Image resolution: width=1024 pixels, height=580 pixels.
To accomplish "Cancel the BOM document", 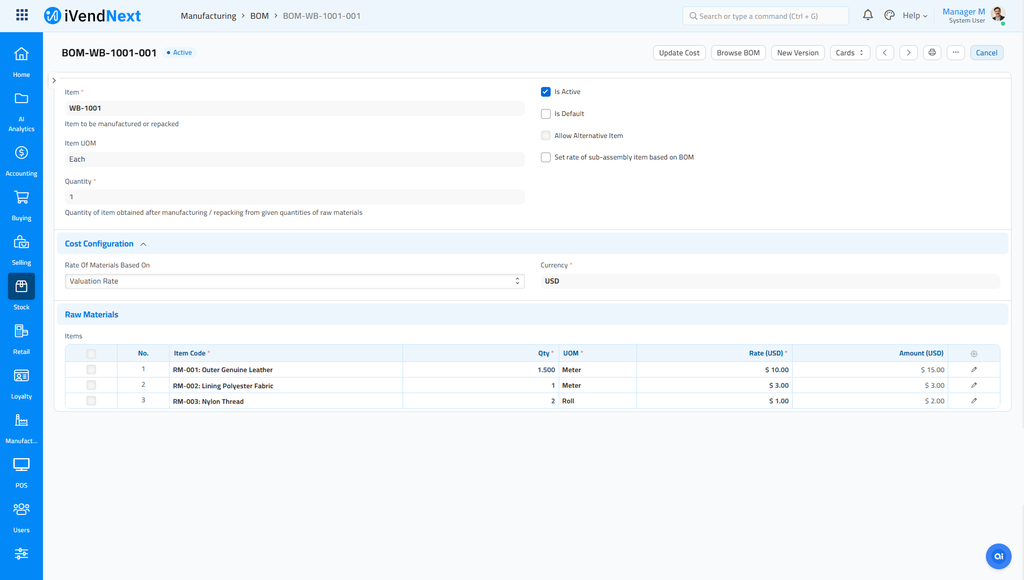I will point(986,53).
